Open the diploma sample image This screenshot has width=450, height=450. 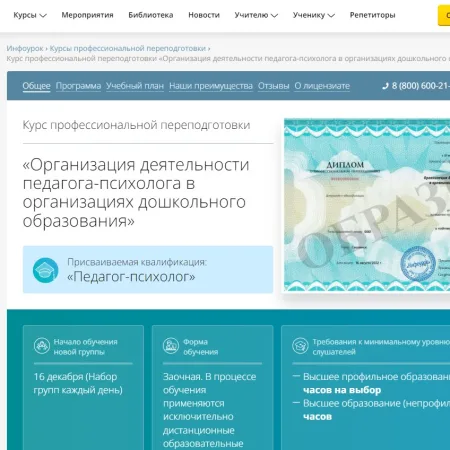pyautogui.click(x=367, y=205)
